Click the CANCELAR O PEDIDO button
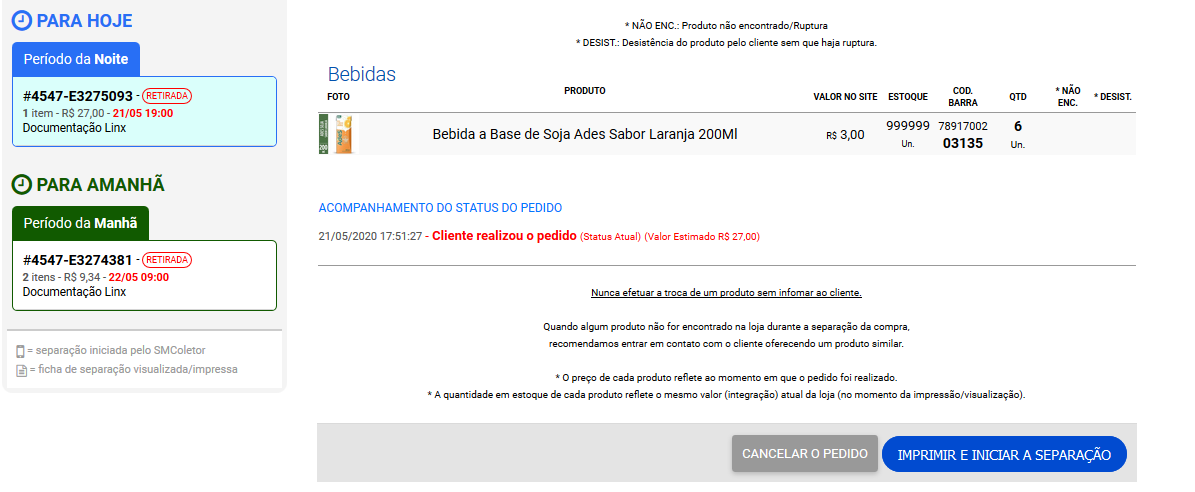Screen dimensions: 1195x492 805,454
